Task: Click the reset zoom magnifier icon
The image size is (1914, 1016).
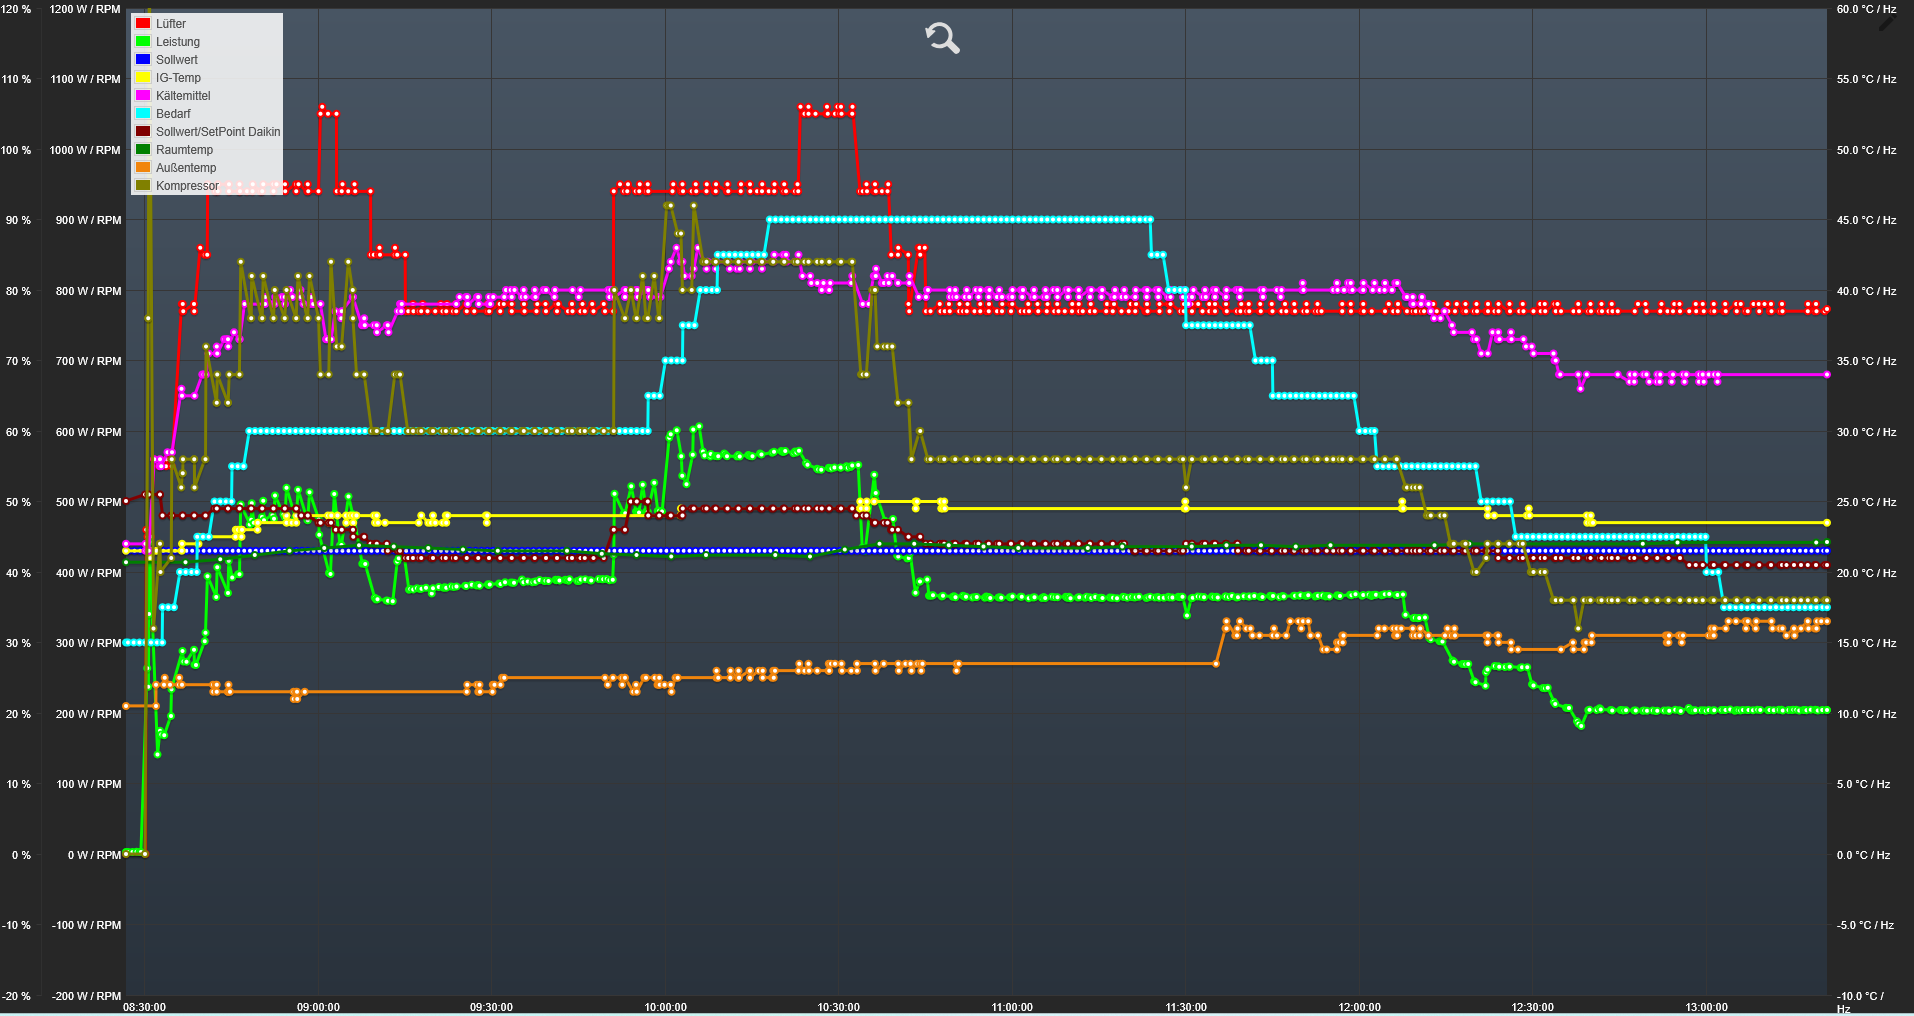Action: coord(941,39)
